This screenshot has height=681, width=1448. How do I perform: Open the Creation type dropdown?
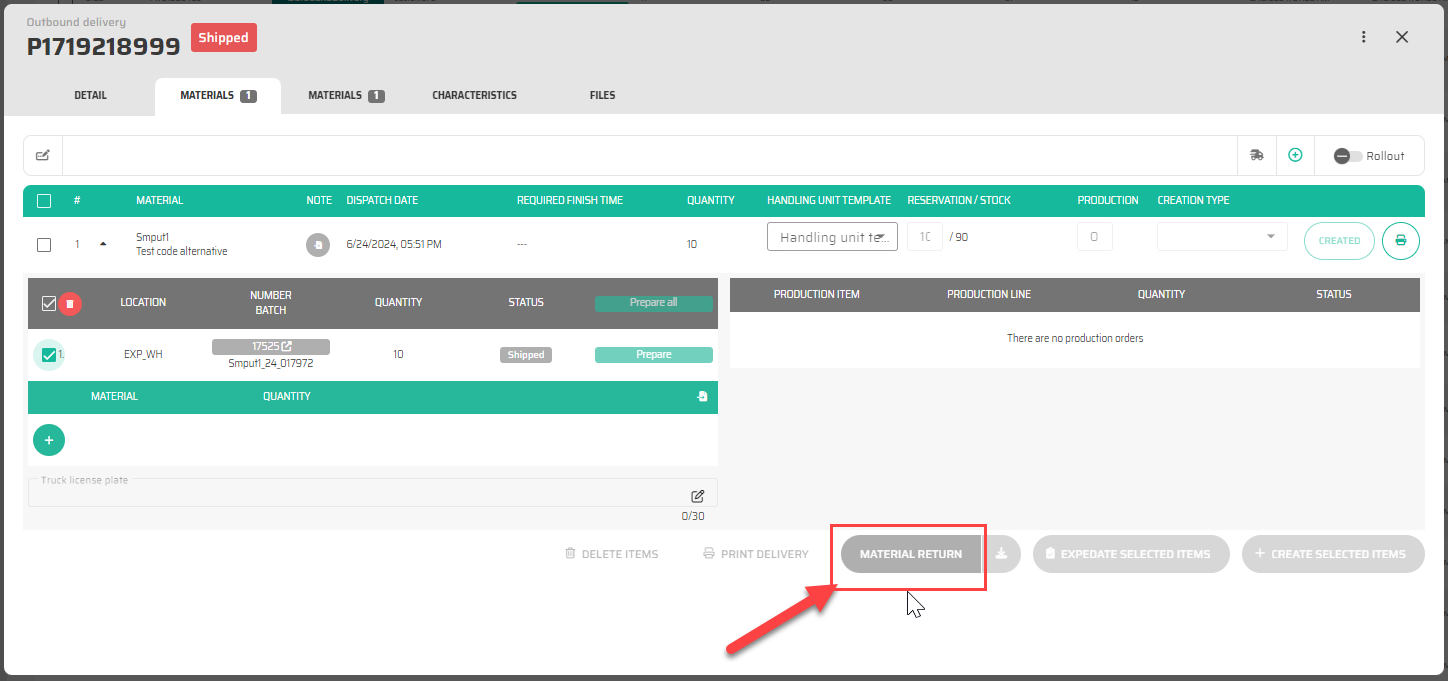1222,237
